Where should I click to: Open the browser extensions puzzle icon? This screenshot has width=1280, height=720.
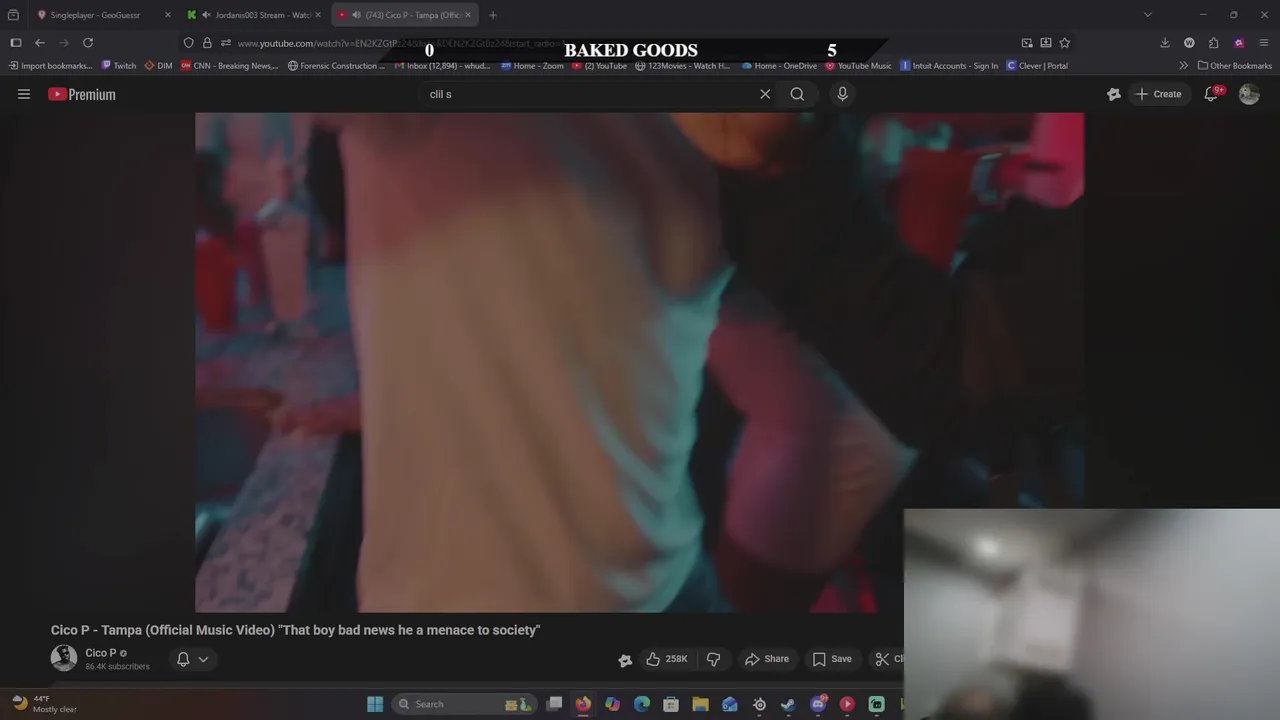pos(1213,43)
